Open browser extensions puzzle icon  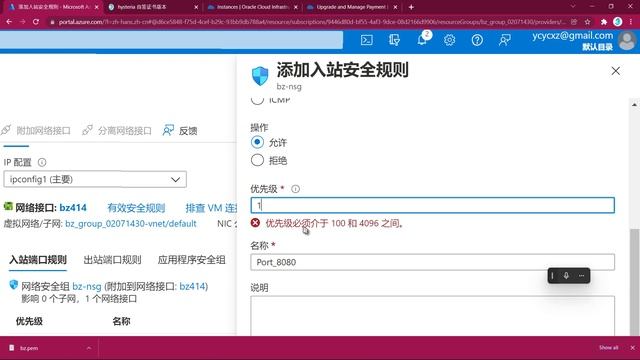[x=604, y=22]
